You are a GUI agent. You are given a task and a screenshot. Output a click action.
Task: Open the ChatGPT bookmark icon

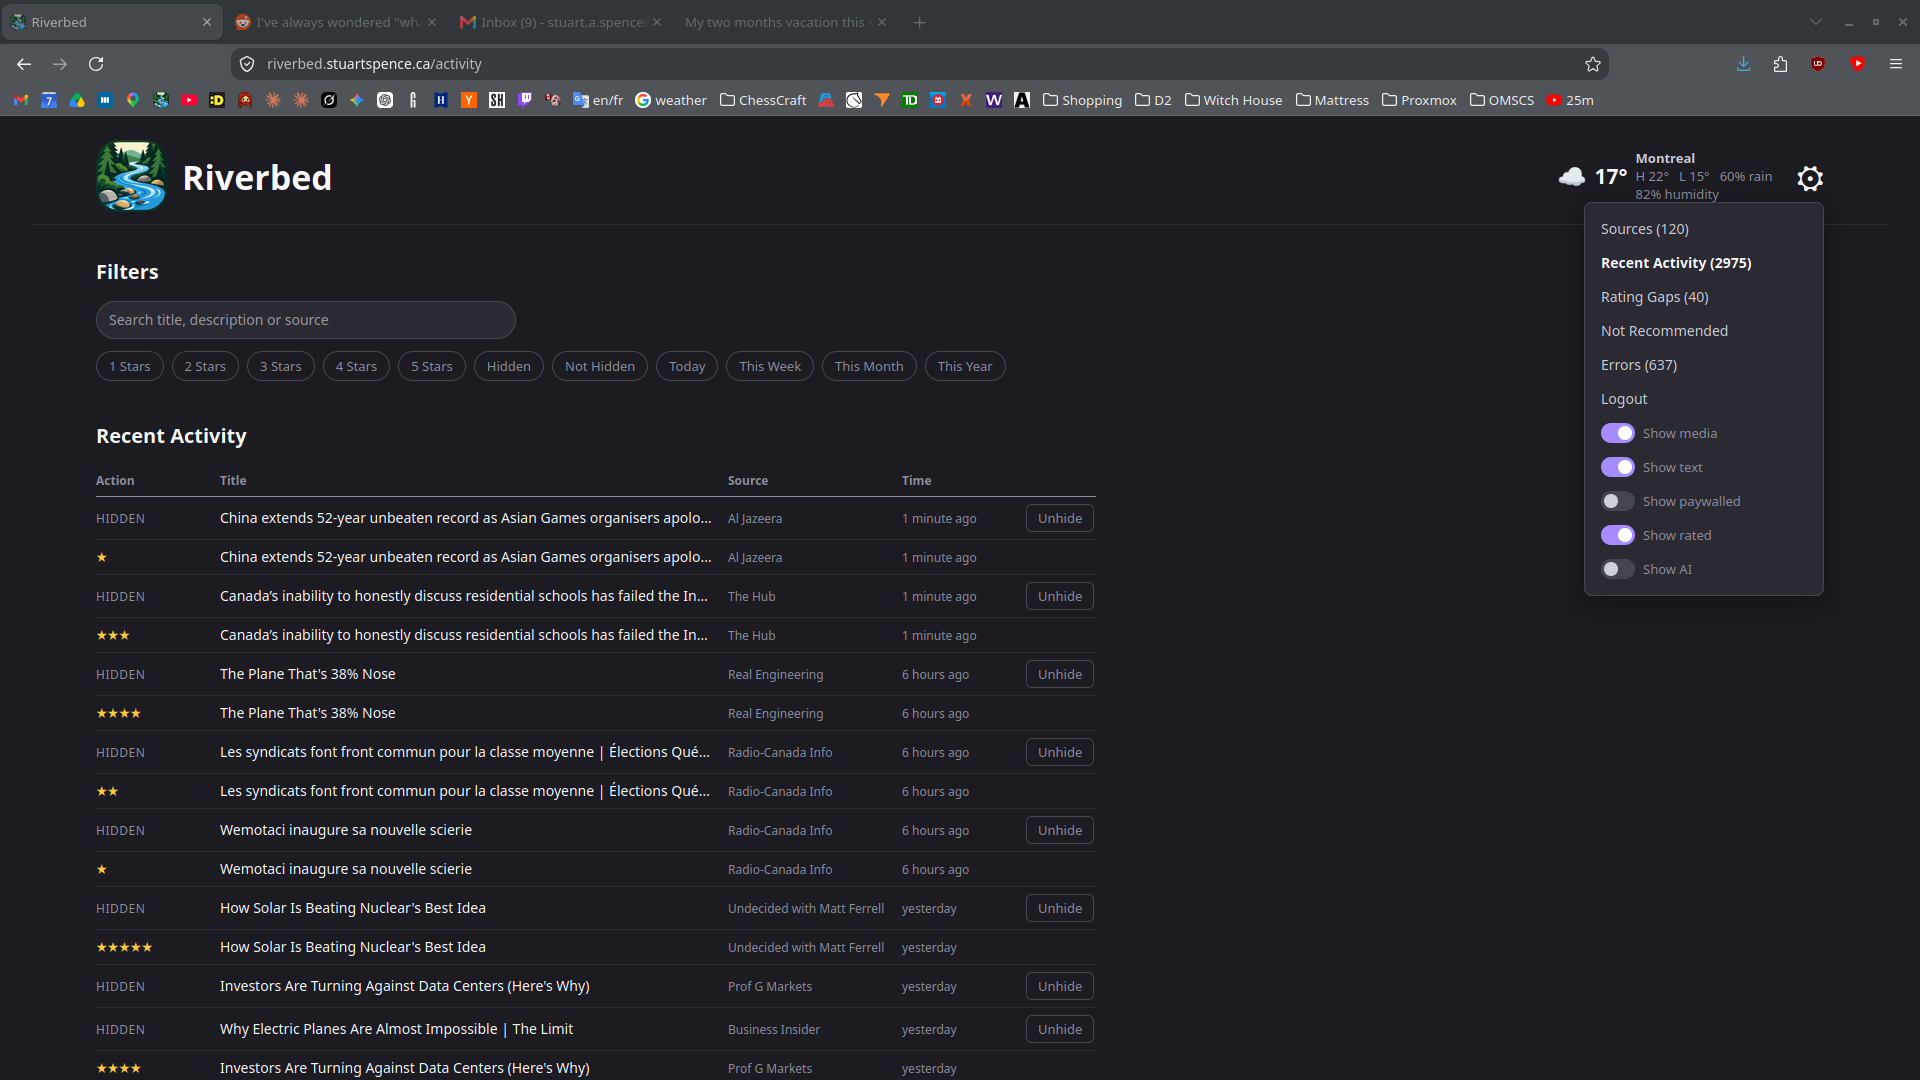(x=385, y=100)
